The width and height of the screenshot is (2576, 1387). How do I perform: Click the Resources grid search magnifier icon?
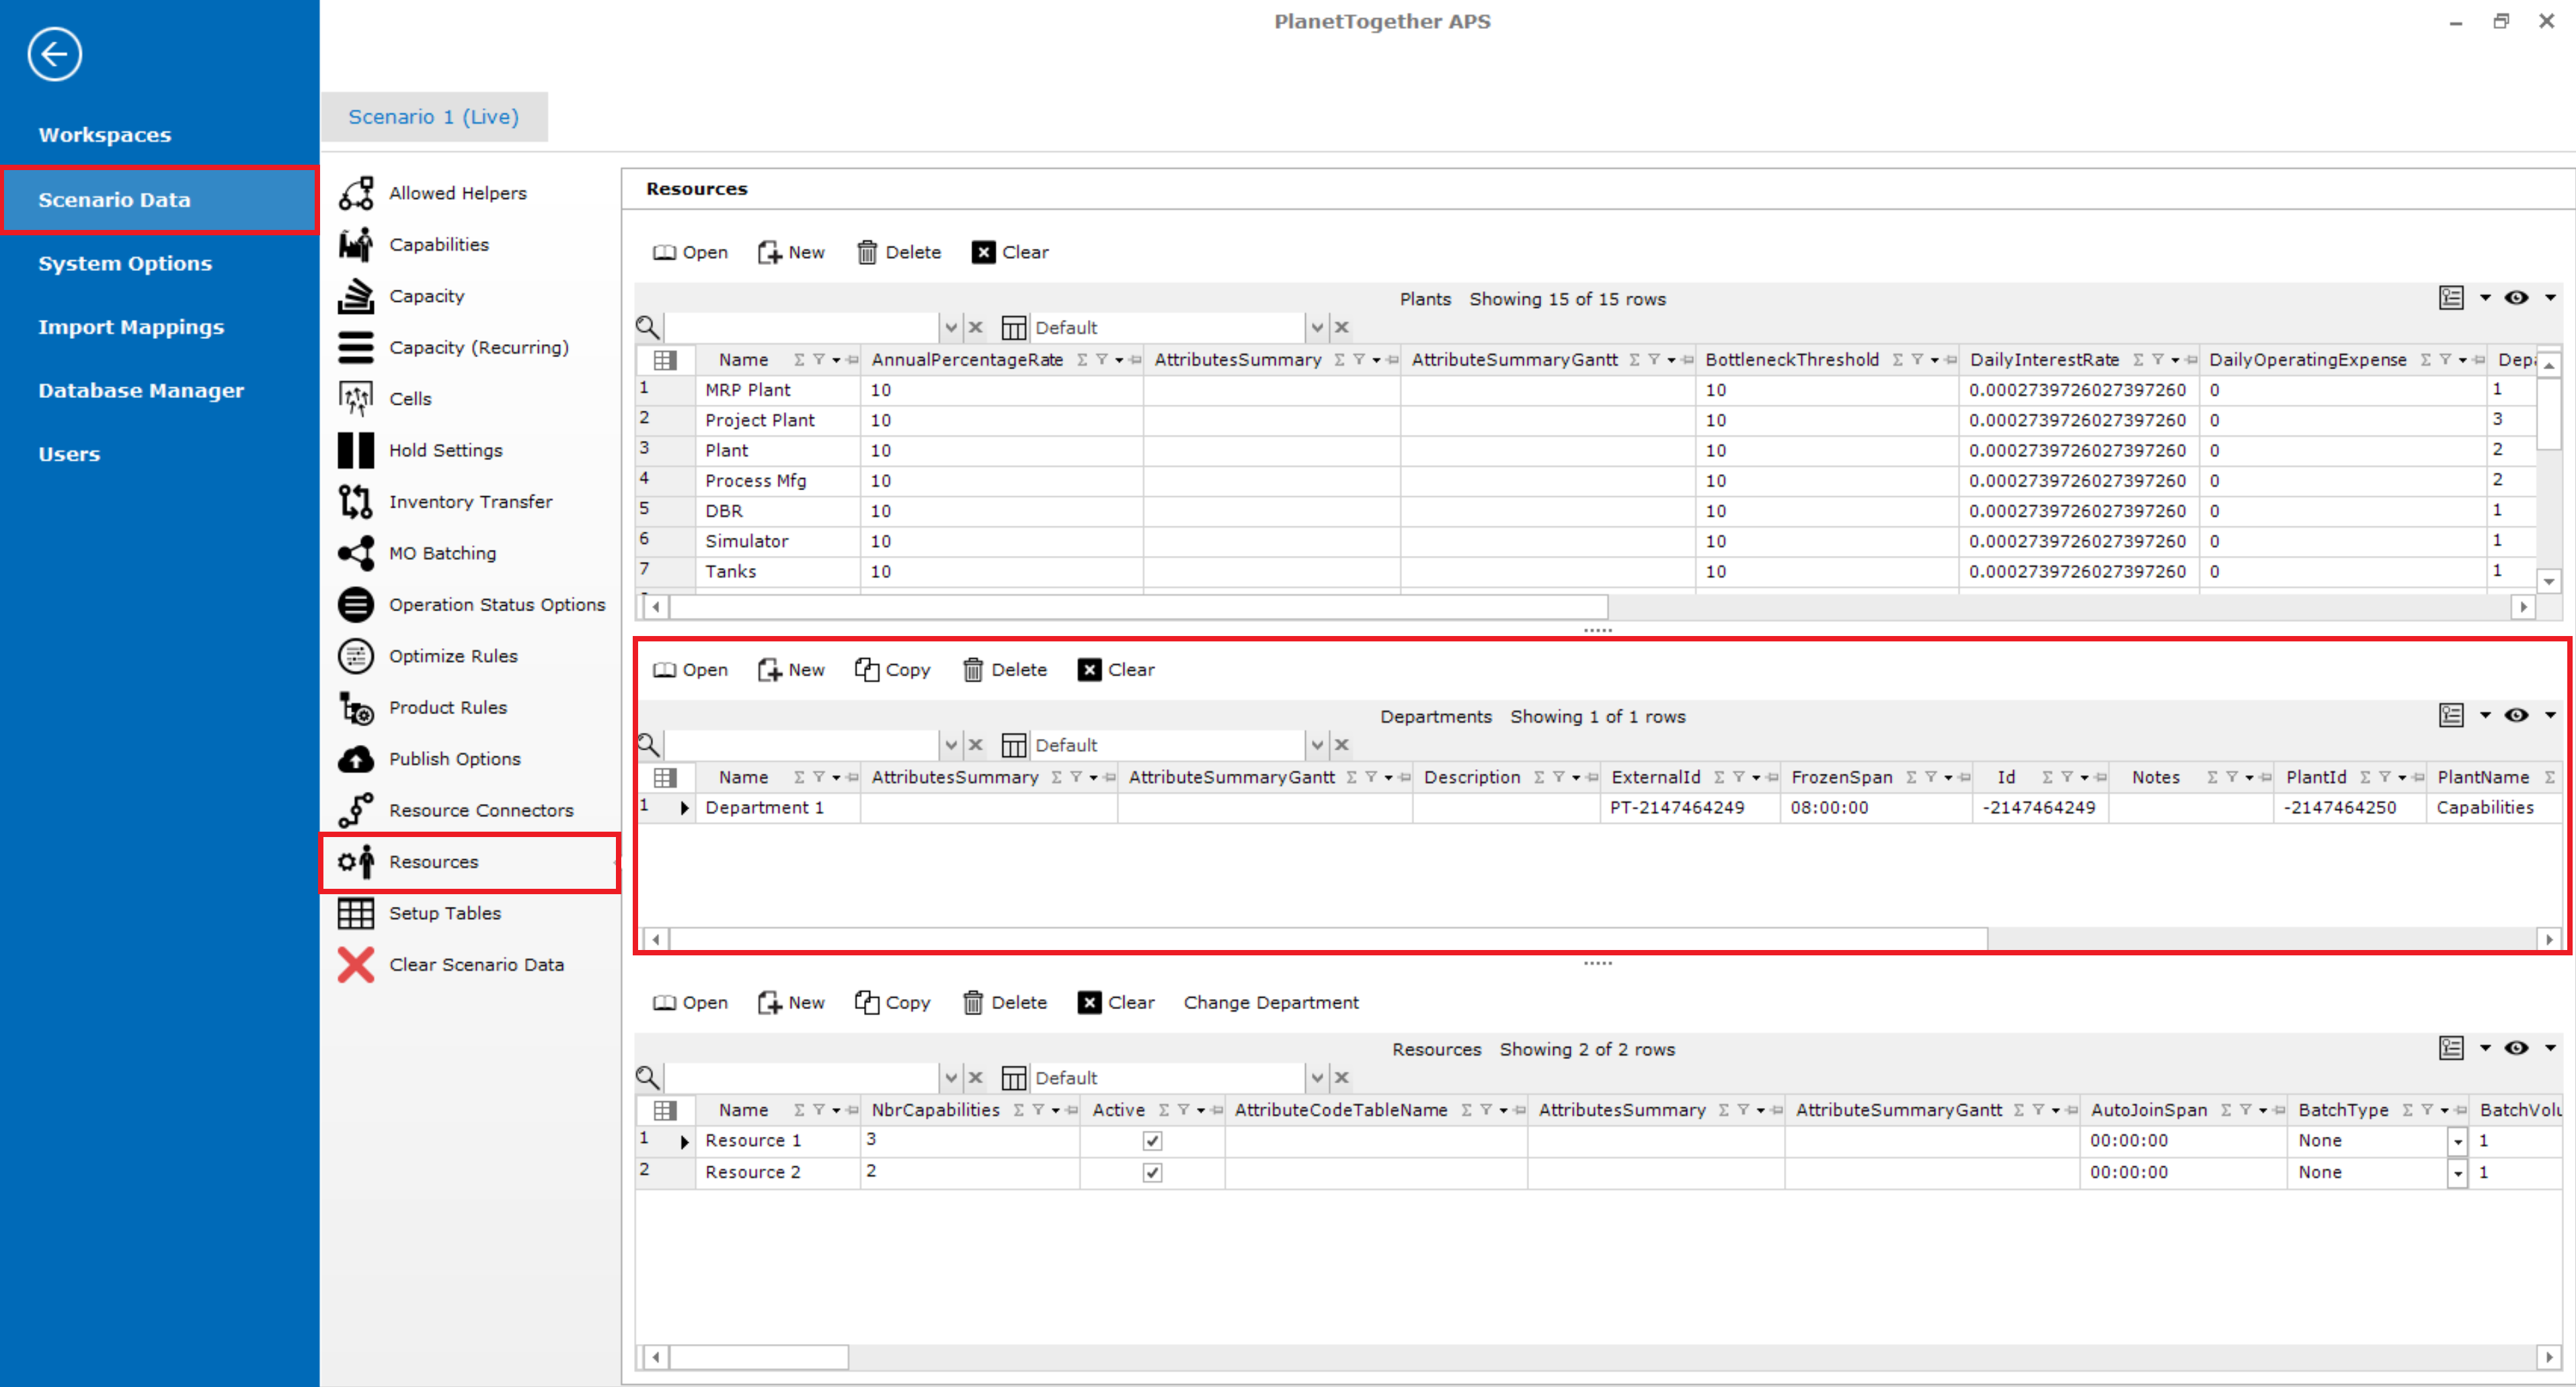point(647,1078)
